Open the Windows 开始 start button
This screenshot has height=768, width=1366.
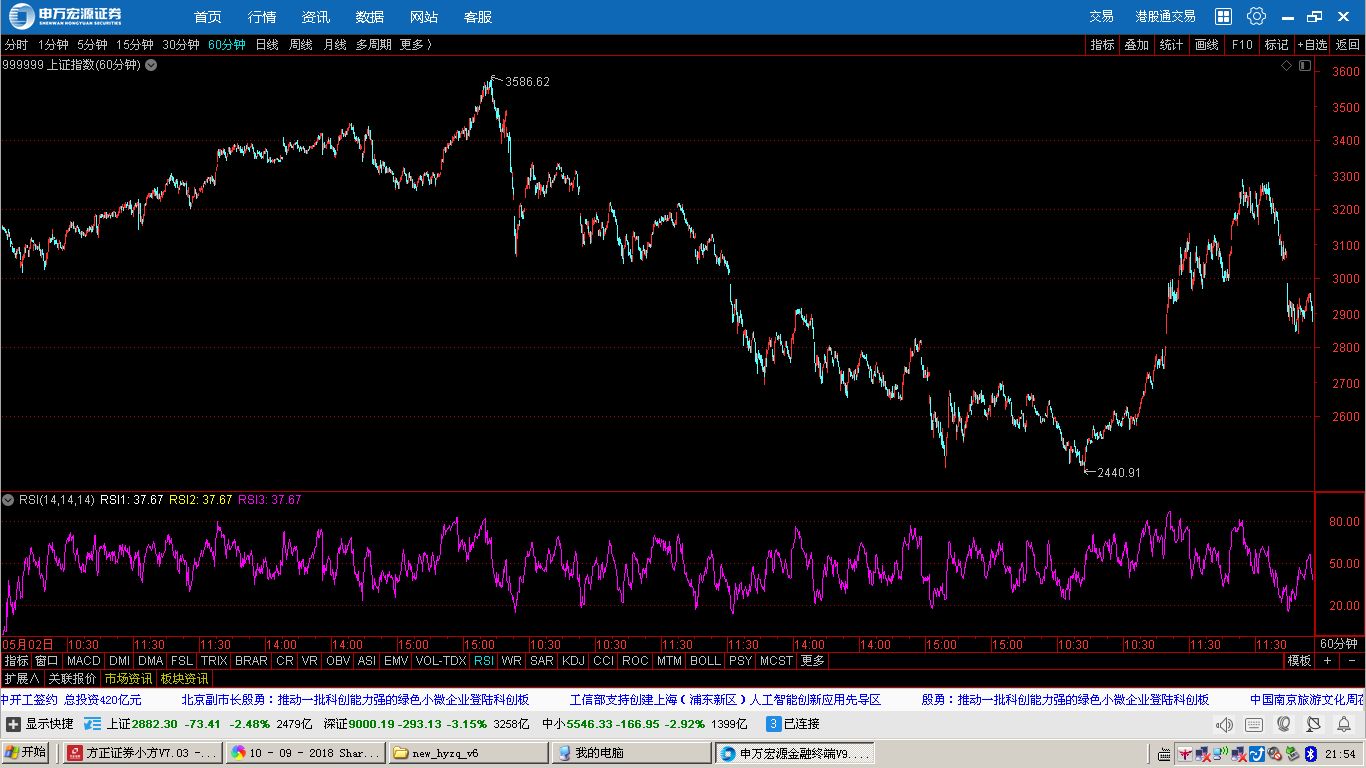(x=26, y=752)
